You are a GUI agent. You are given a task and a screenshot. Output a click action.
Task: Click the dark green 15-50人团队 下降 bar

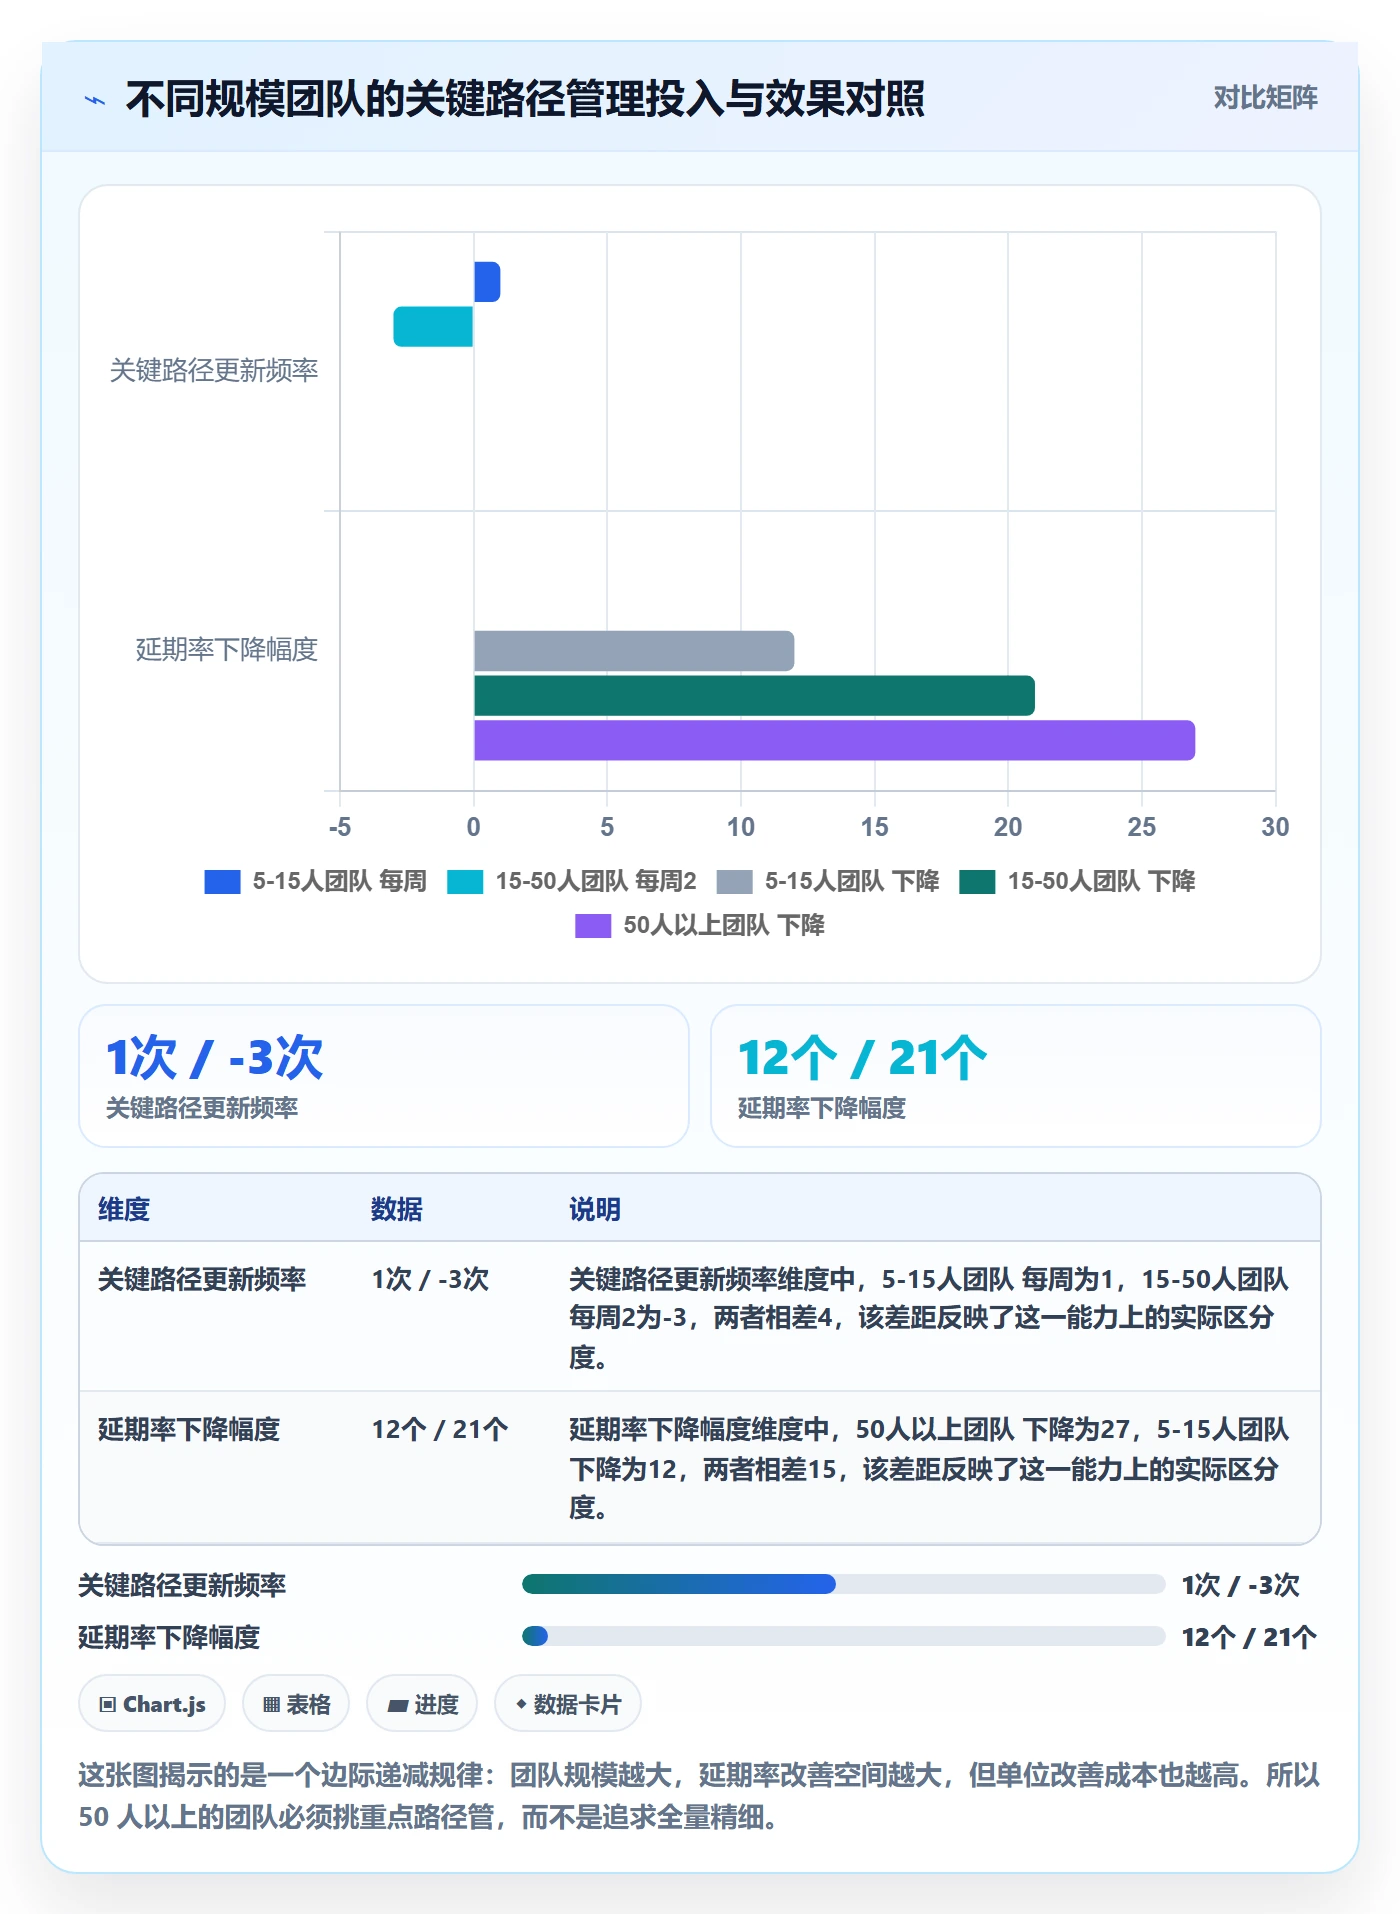pyautogui.click(x=754, y=696)
